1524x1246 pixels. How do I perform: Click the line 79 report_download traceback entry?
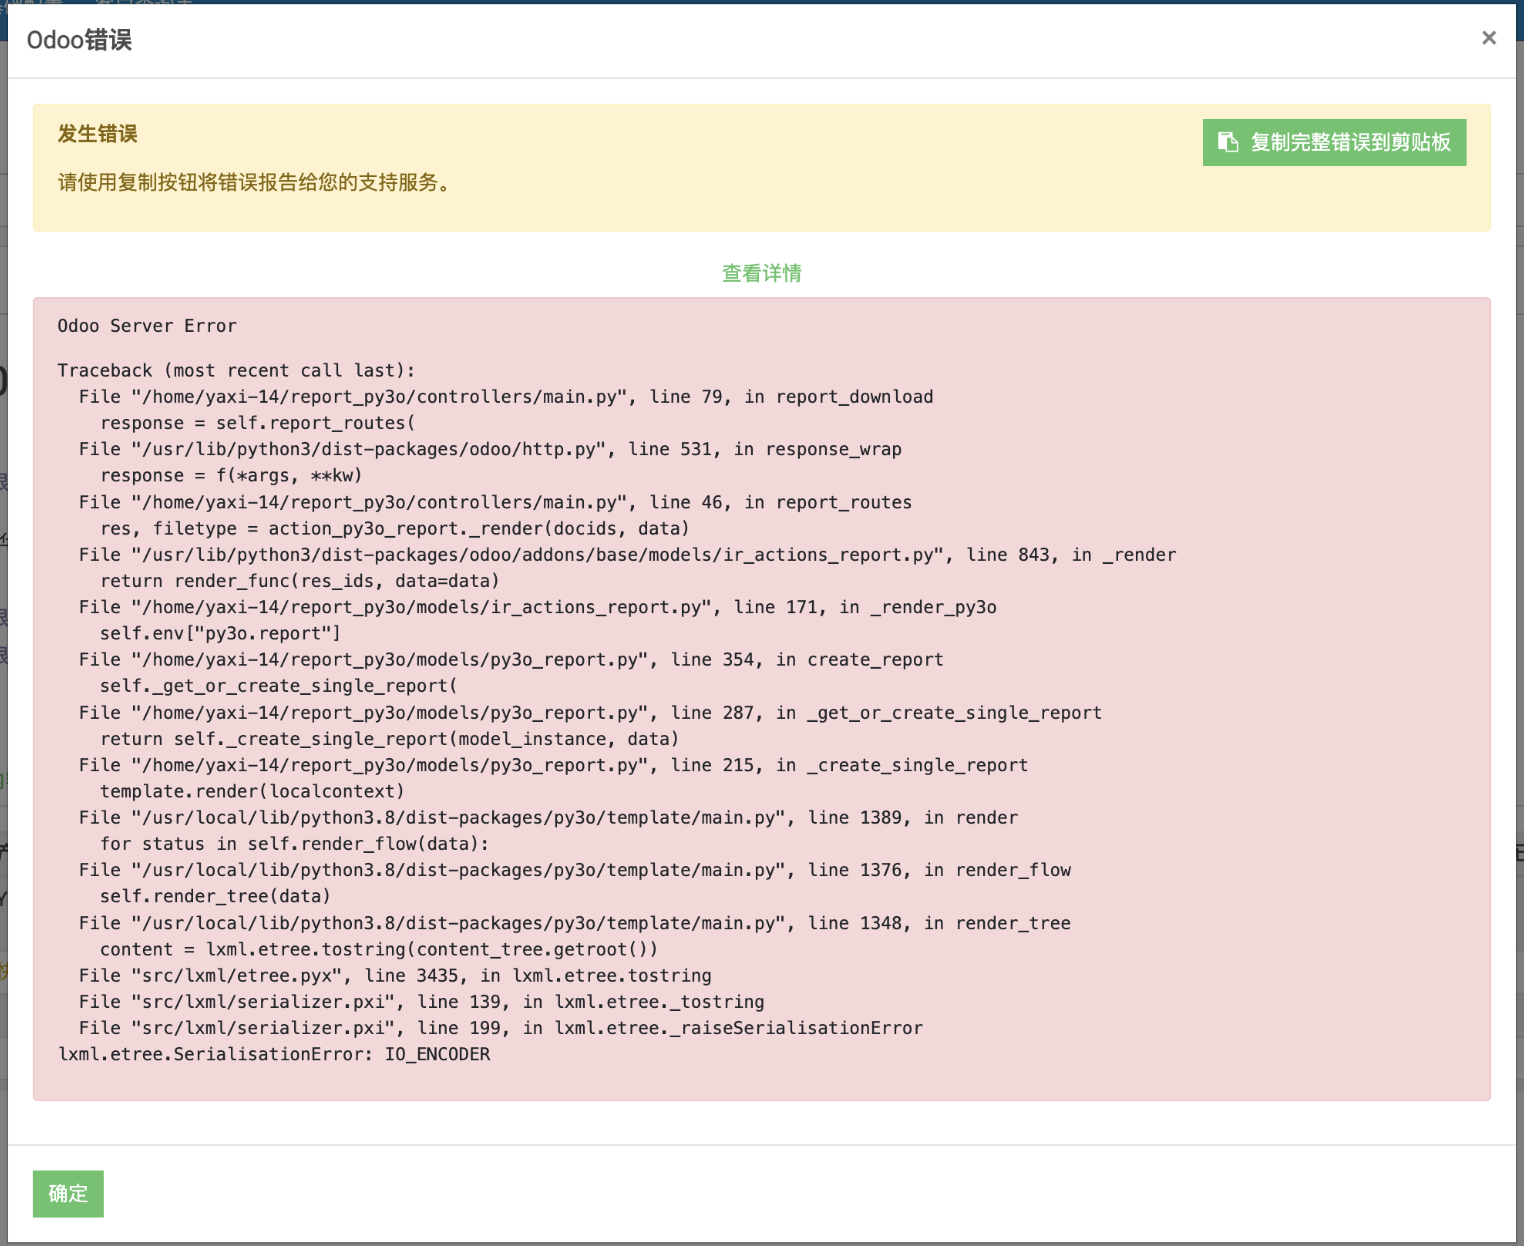tap(506, 397)
